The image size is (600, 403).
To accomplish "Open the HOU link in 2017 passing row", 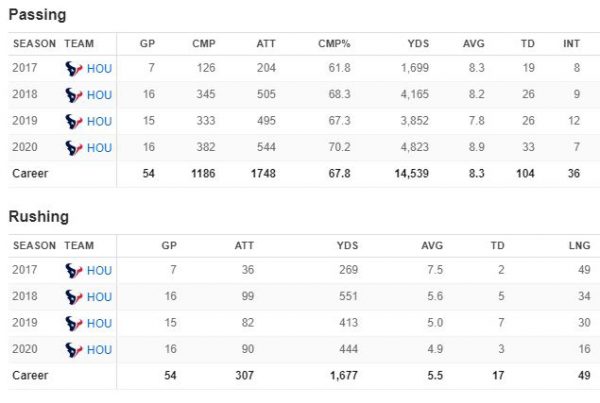I will tap(100, 69).
